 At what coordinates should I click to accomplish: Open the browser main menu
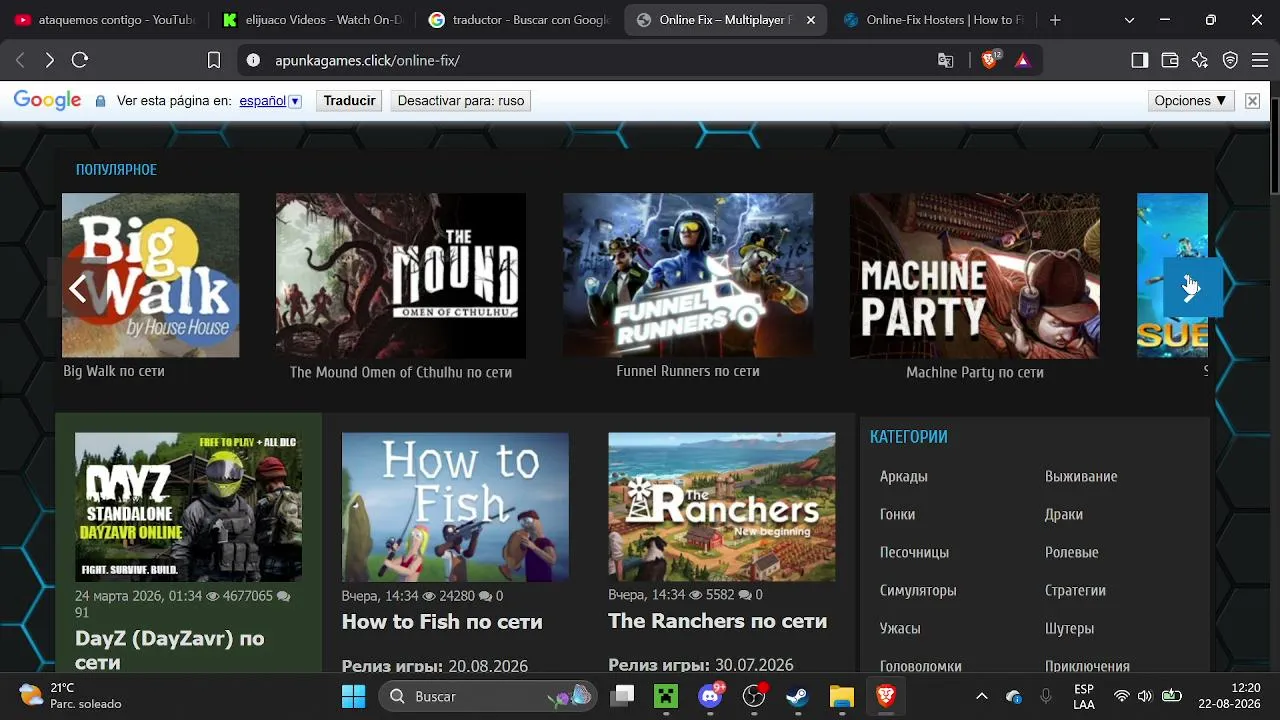tap(1260, 60)
